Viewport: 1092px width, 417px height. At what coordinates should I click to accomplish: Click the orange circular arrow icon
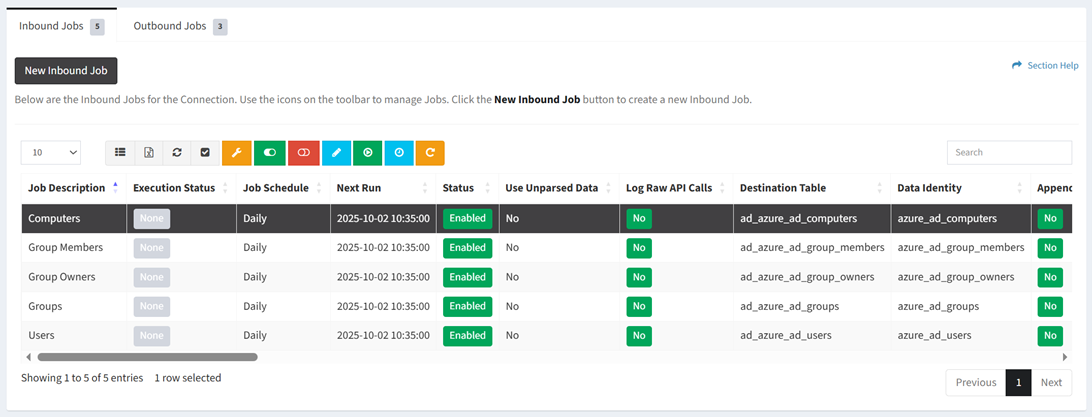[x=430, y=152]
